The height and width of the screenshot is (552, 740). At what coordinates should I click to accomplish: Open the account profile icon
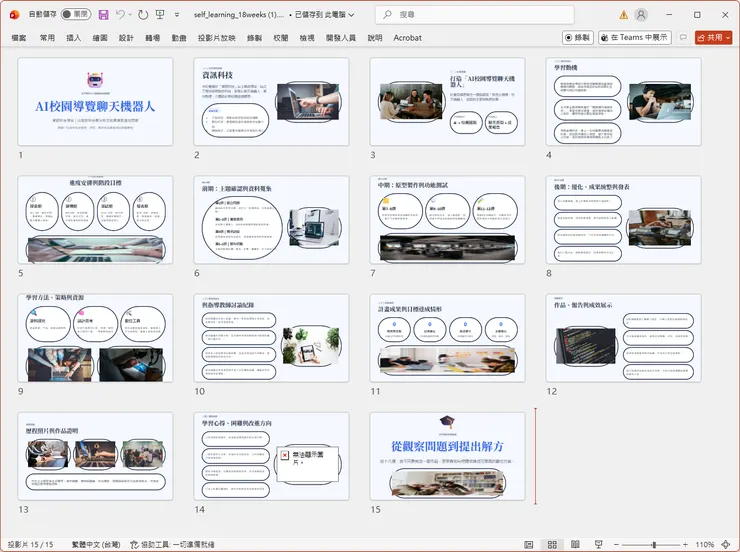642,15
